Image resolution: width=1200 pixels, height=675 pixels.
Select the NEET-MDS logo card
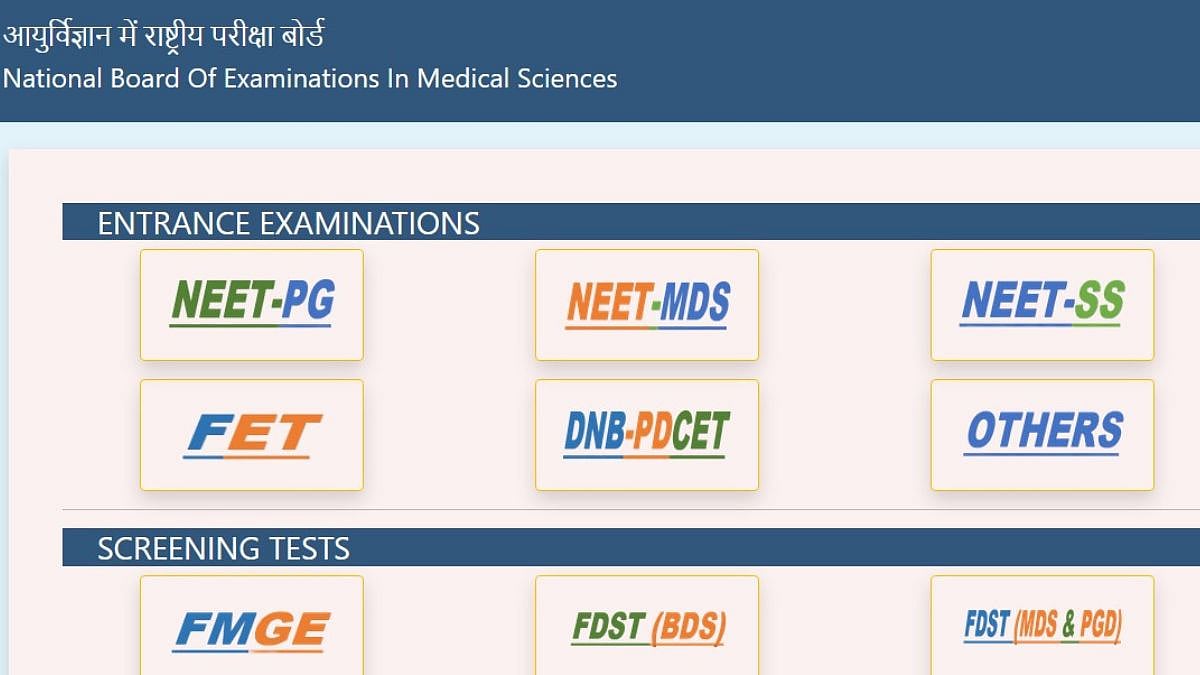[646, 305]
